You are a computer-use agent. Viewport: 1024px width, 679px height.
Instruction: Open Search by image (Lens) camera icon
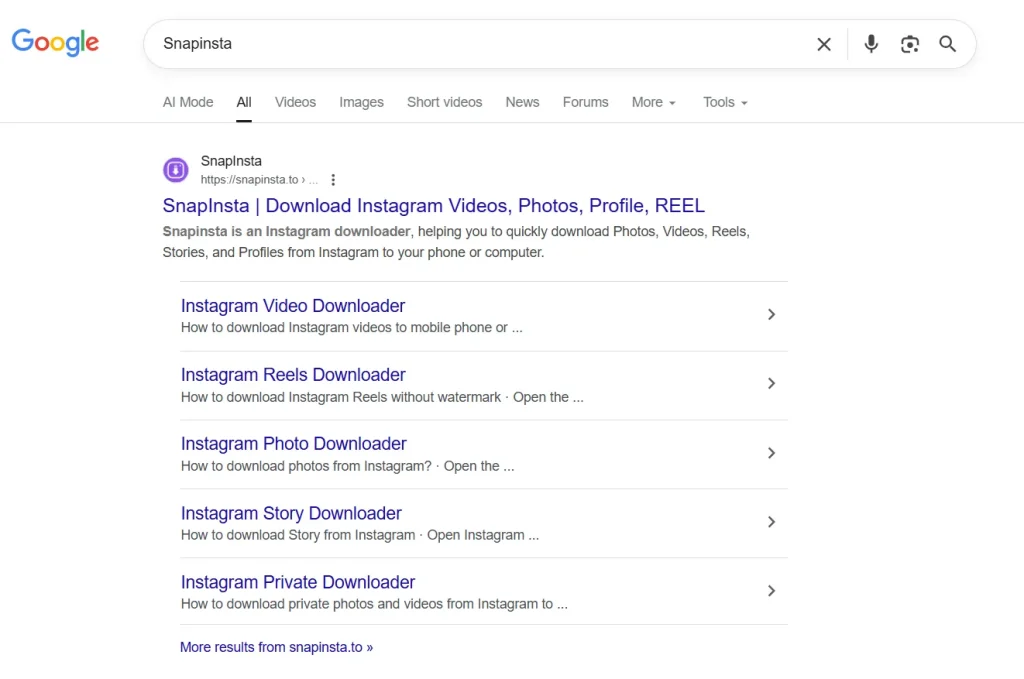(x=910, y=44)
